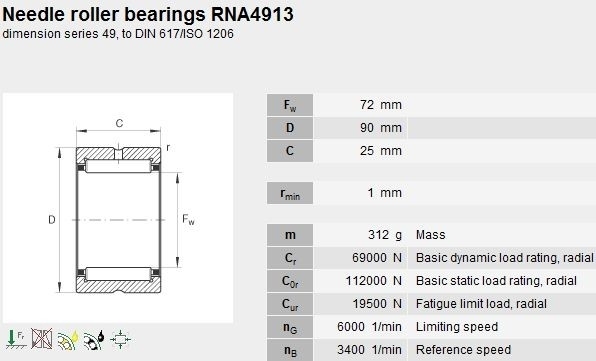Click the C0r symbol cell
Image resolution: width=596 pixels, height=361 pixels.
point(290,281)
